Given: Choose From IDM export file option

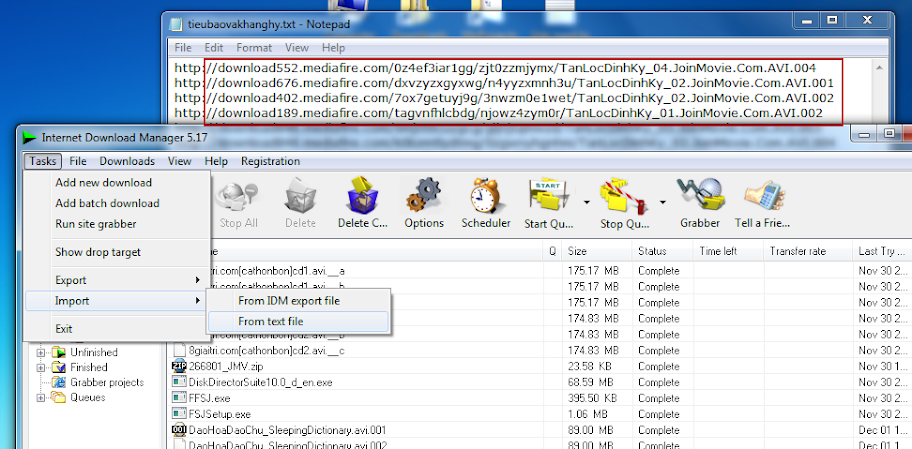Looking at the screenshot, I should pos(298,301).
